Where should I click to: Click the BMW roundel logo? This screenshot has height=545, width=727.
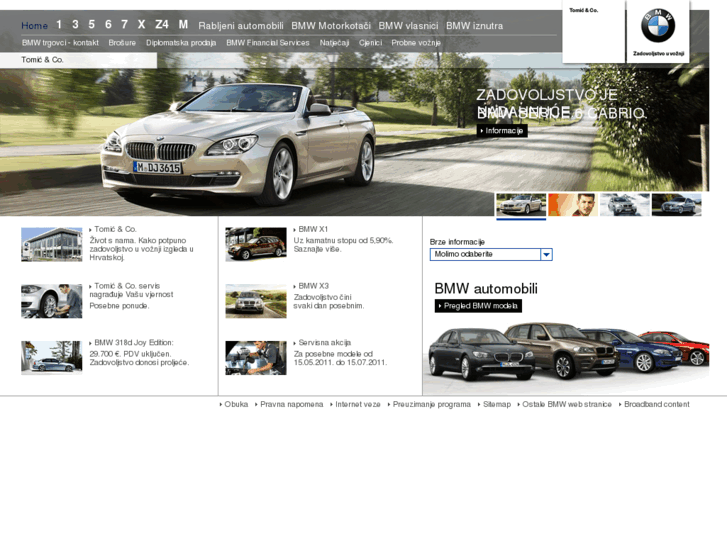tap(657, 26)
